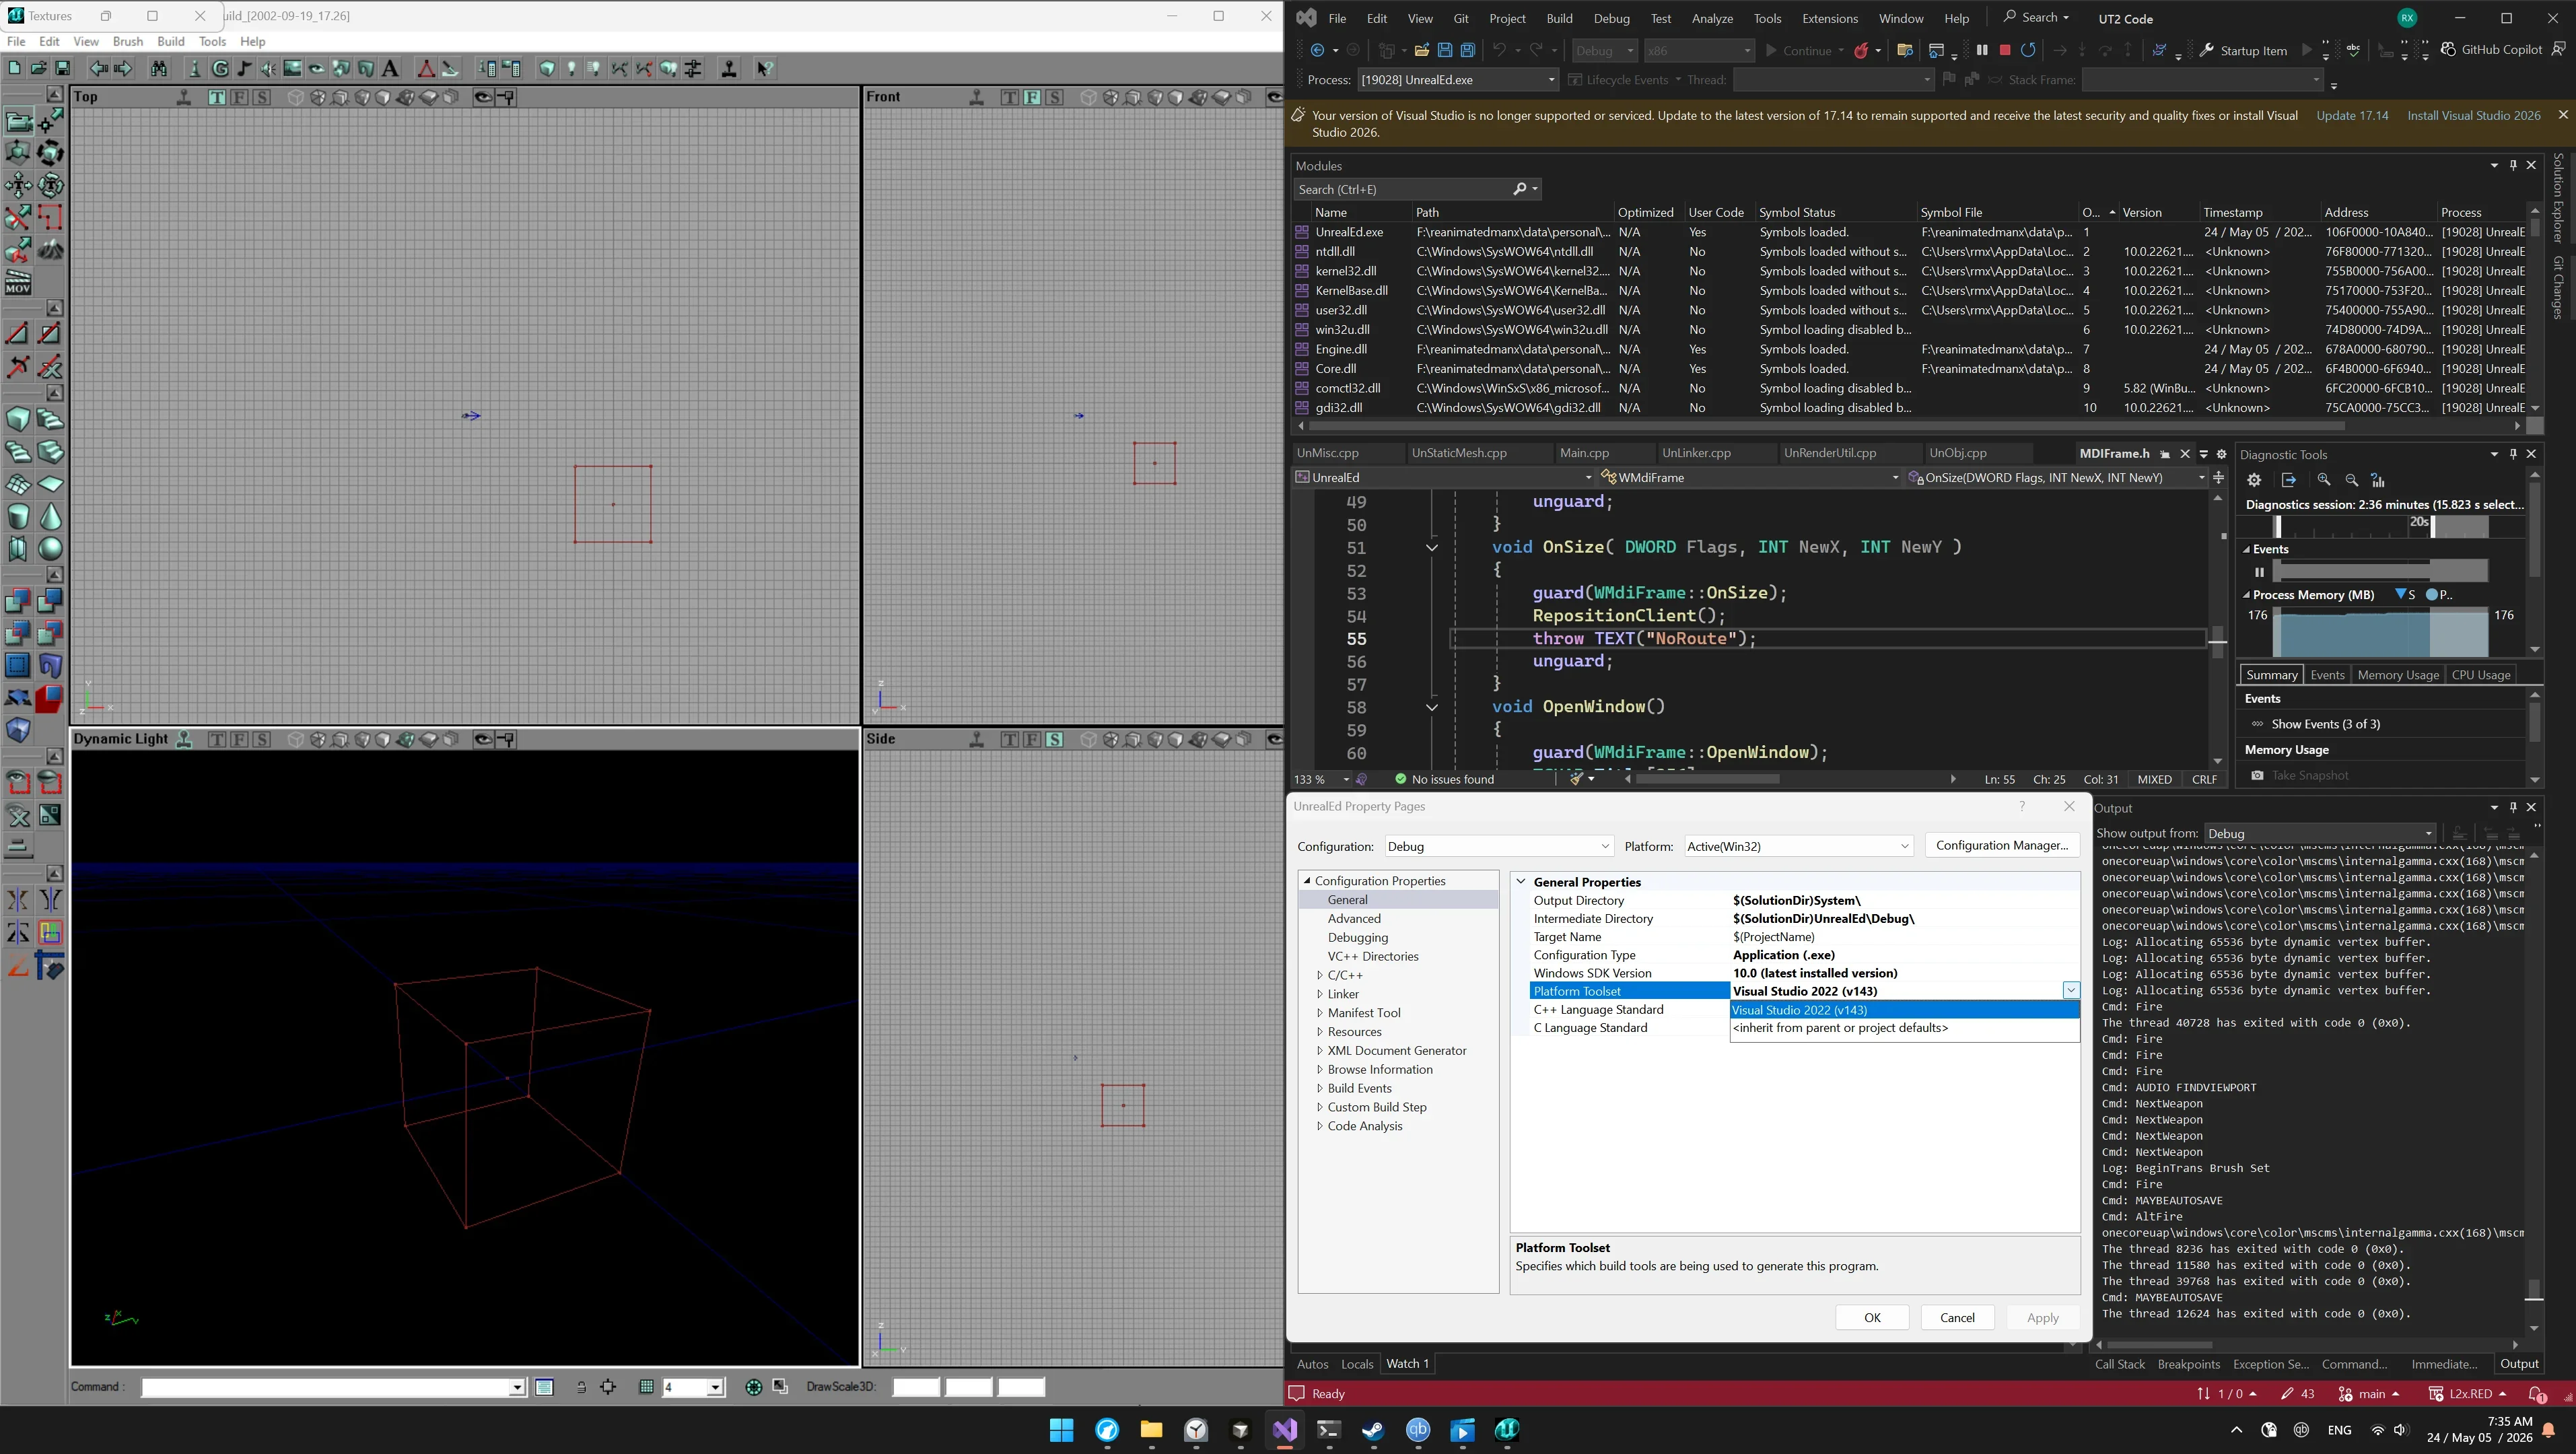Create a Cone builder brush
The height and width of the screenshot is (1454, 2576).
tap(51, 516)
